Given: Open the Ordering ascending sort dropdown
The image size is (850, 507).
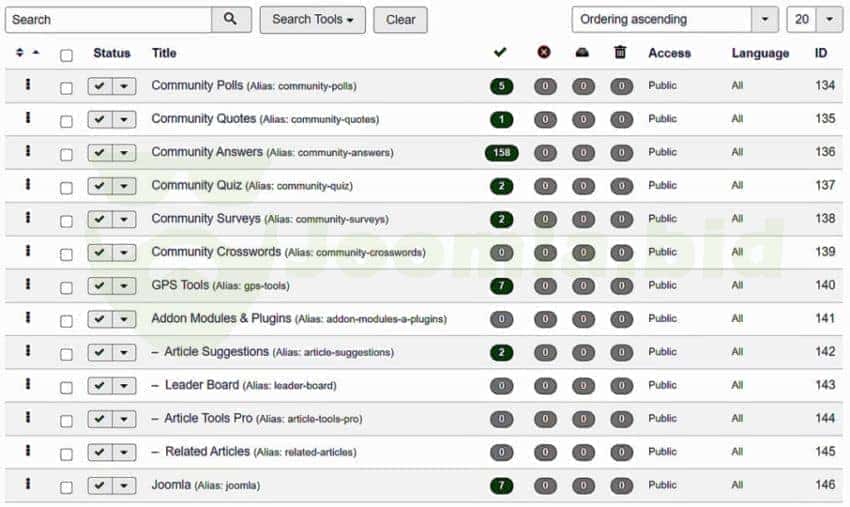Looking at the screenshot, I should point(674,19).
